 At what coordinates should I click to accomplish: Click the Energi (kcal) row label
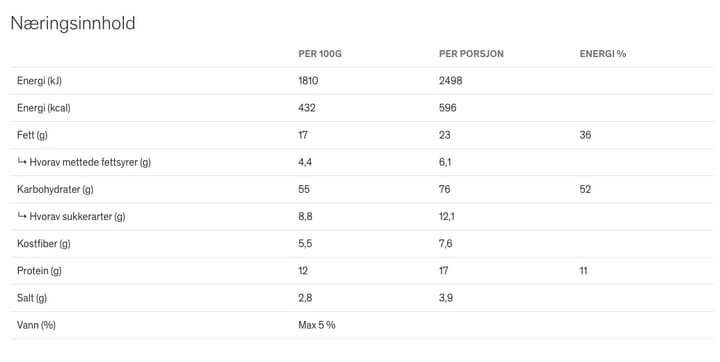(44, 108)
